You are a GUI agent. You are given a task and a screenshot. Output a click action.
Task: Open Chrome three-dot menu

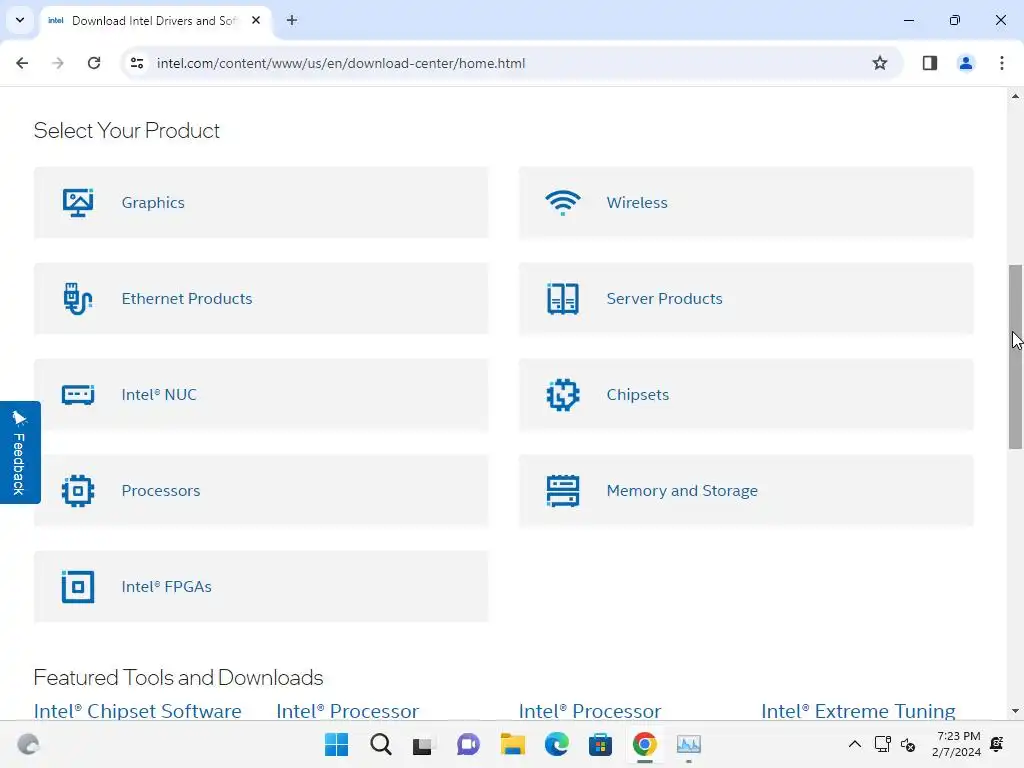point(1002,63)
